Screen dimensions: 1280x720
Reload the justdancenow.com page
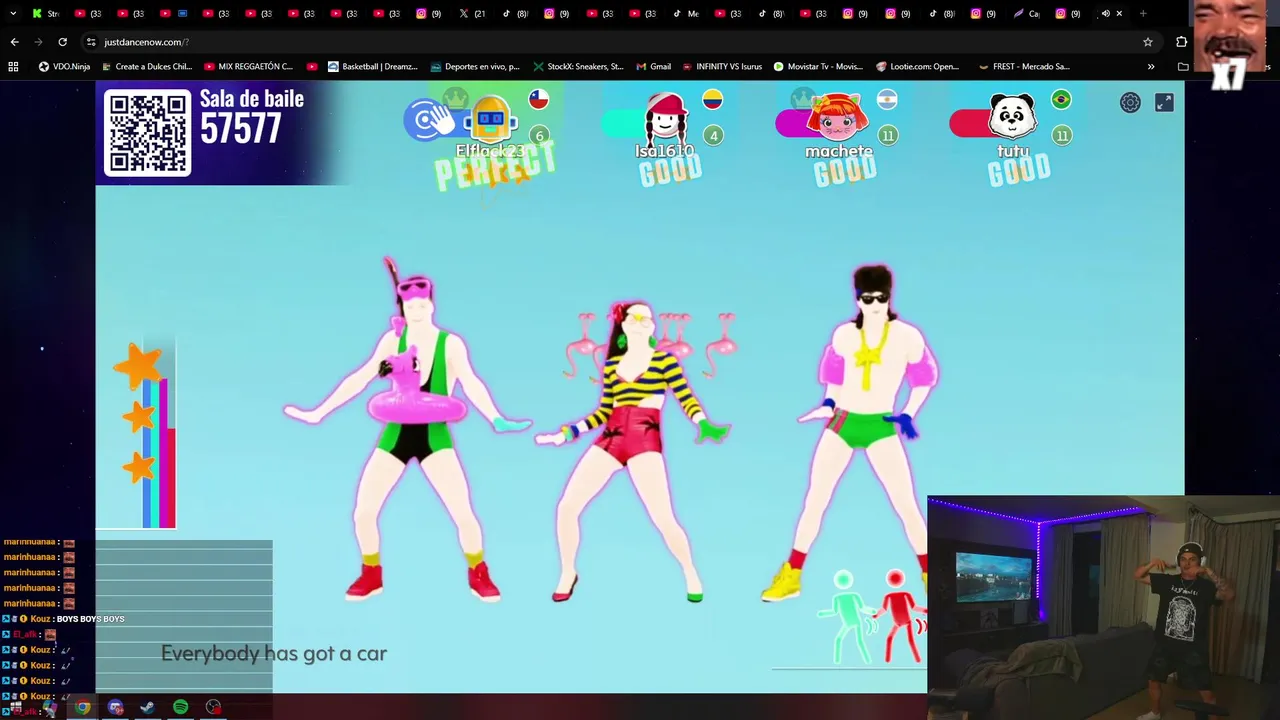pos(62,42)
